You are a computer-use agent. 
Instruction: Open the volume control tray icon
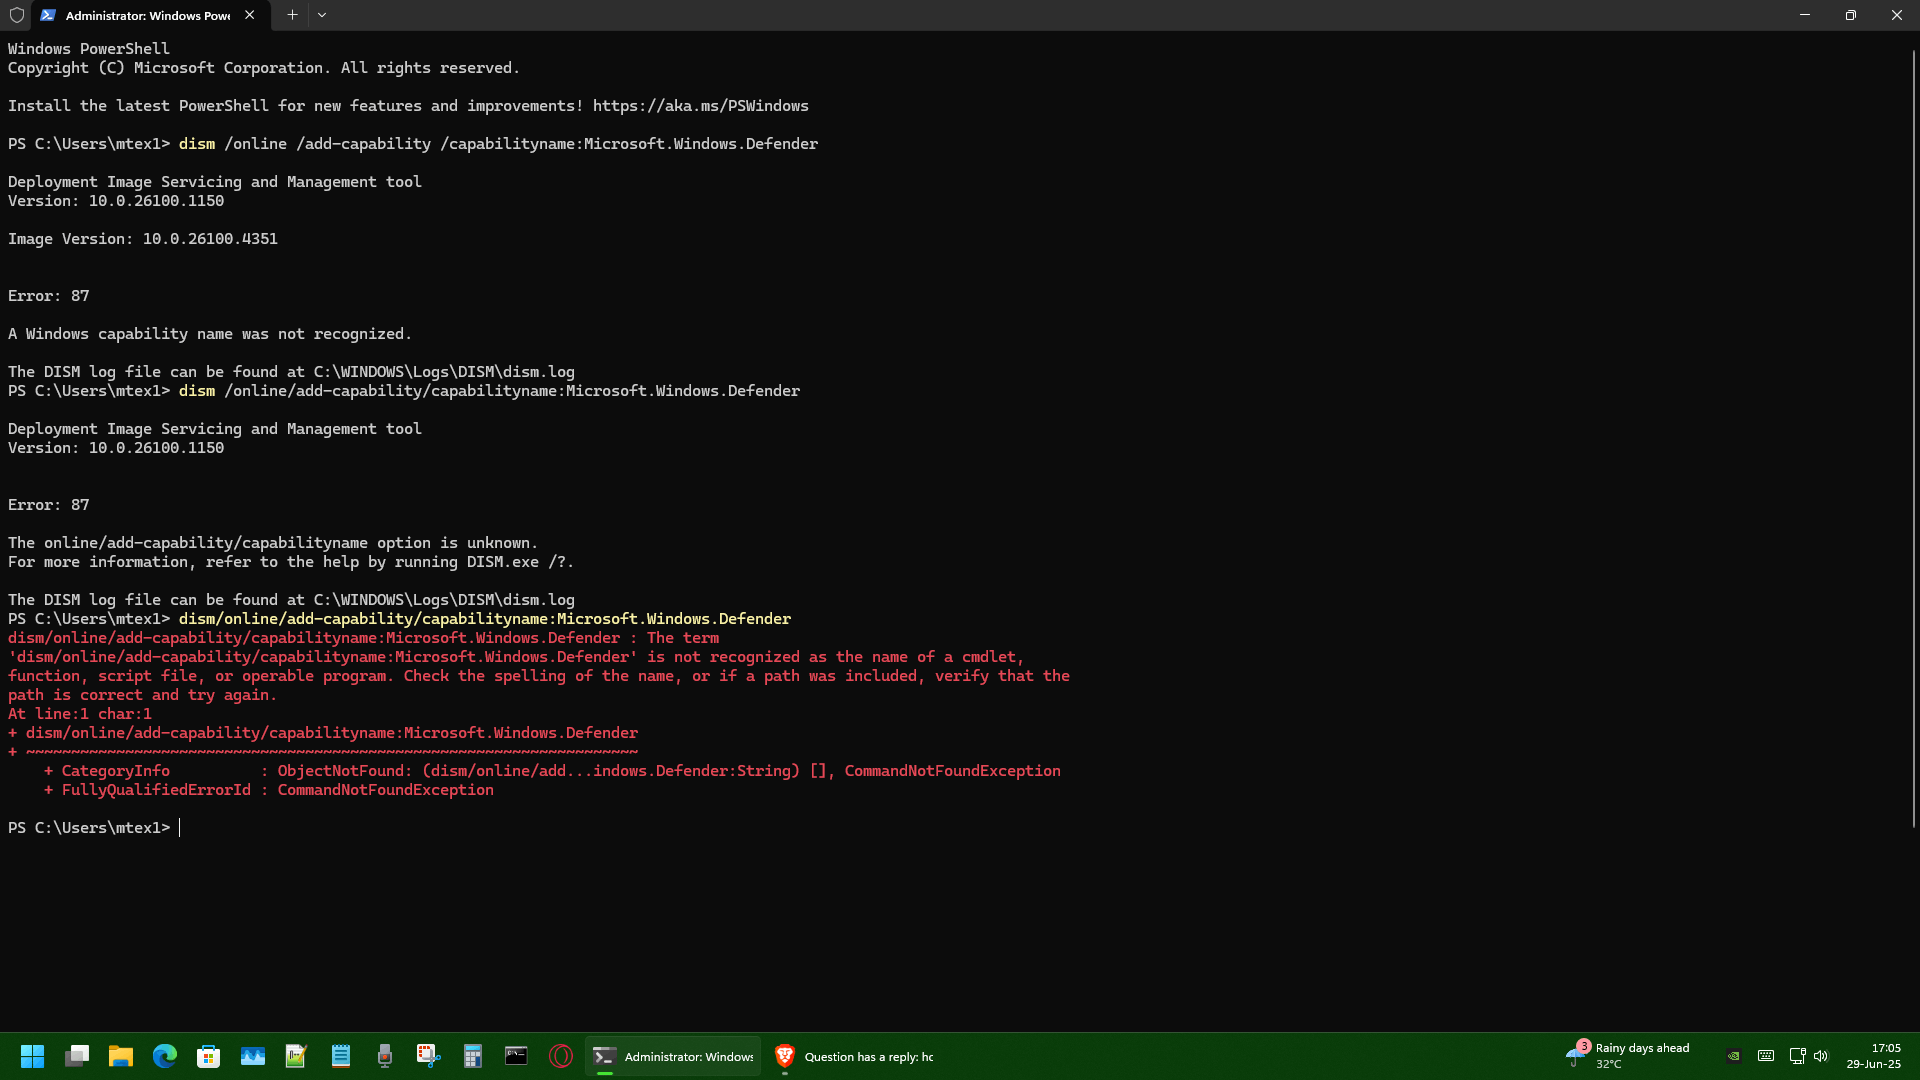tap(1821, 1056)
